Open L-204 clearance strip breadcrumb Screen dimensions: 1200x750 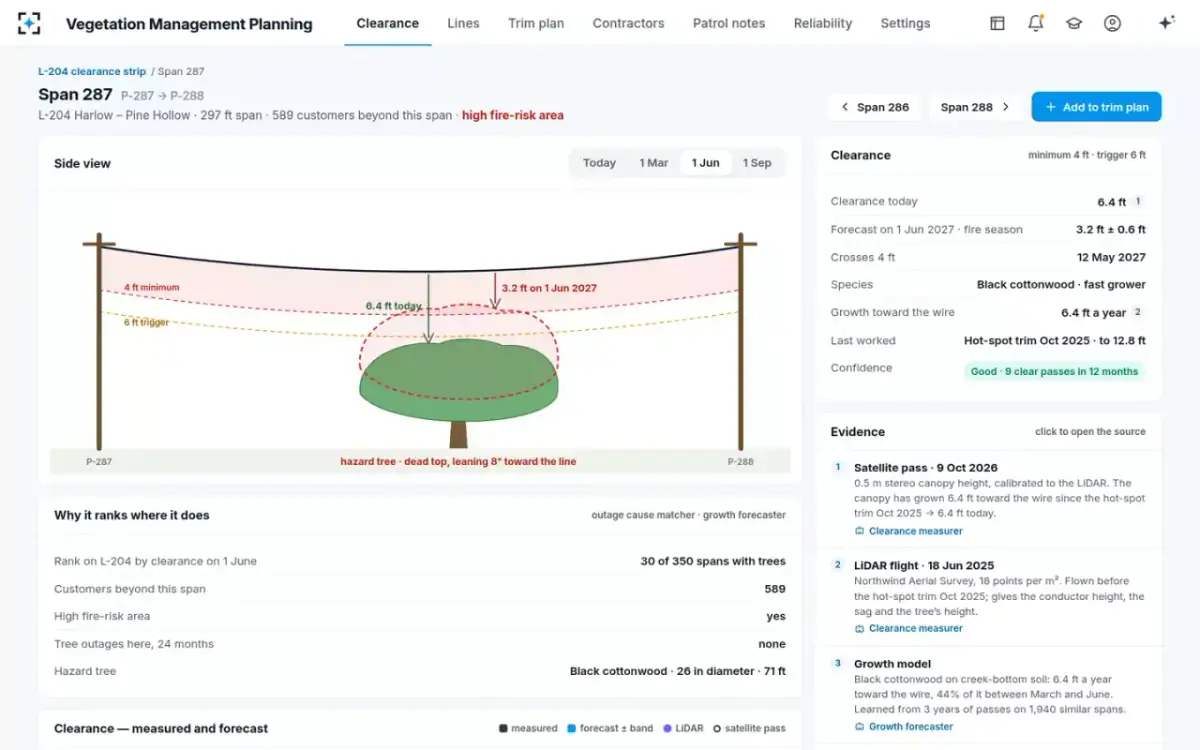point(92,72)
